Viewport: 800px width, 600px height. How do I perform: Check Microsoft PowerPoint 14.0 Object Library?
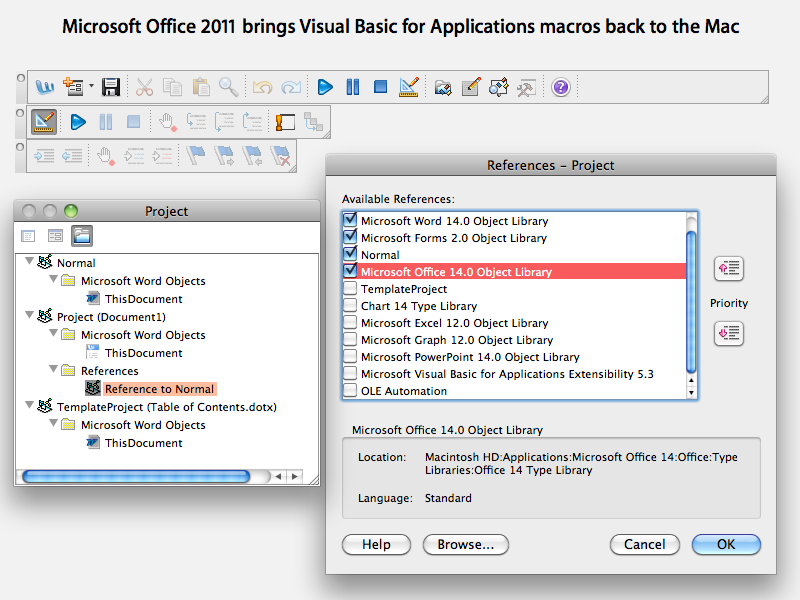pyautogui.click(x=350, y=356)
